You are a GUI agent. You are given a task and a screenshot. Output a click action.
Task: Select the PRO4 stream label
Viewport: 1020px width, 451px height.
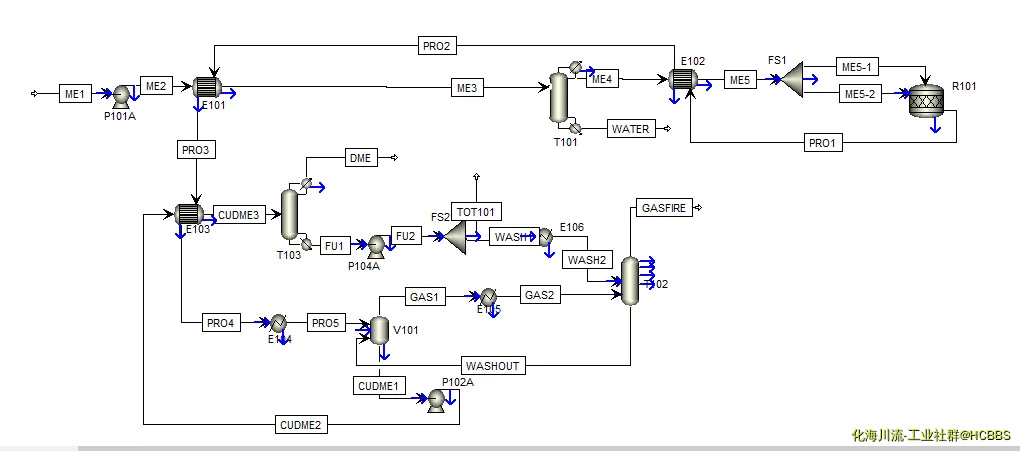coord(221,322)
